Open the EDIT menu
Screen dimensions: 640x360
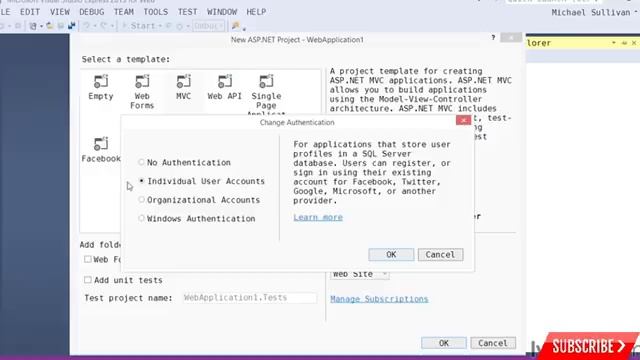click(30, 12)
